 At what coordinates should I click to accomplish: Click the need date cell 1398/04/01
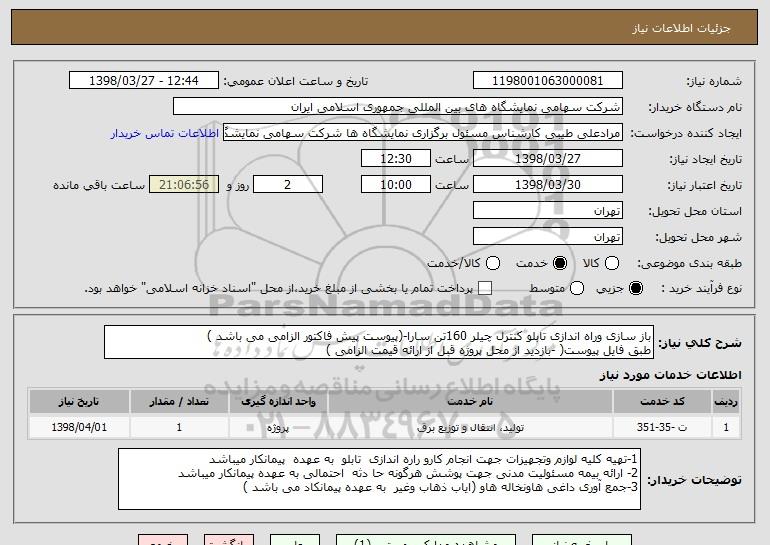click(79, 427)
